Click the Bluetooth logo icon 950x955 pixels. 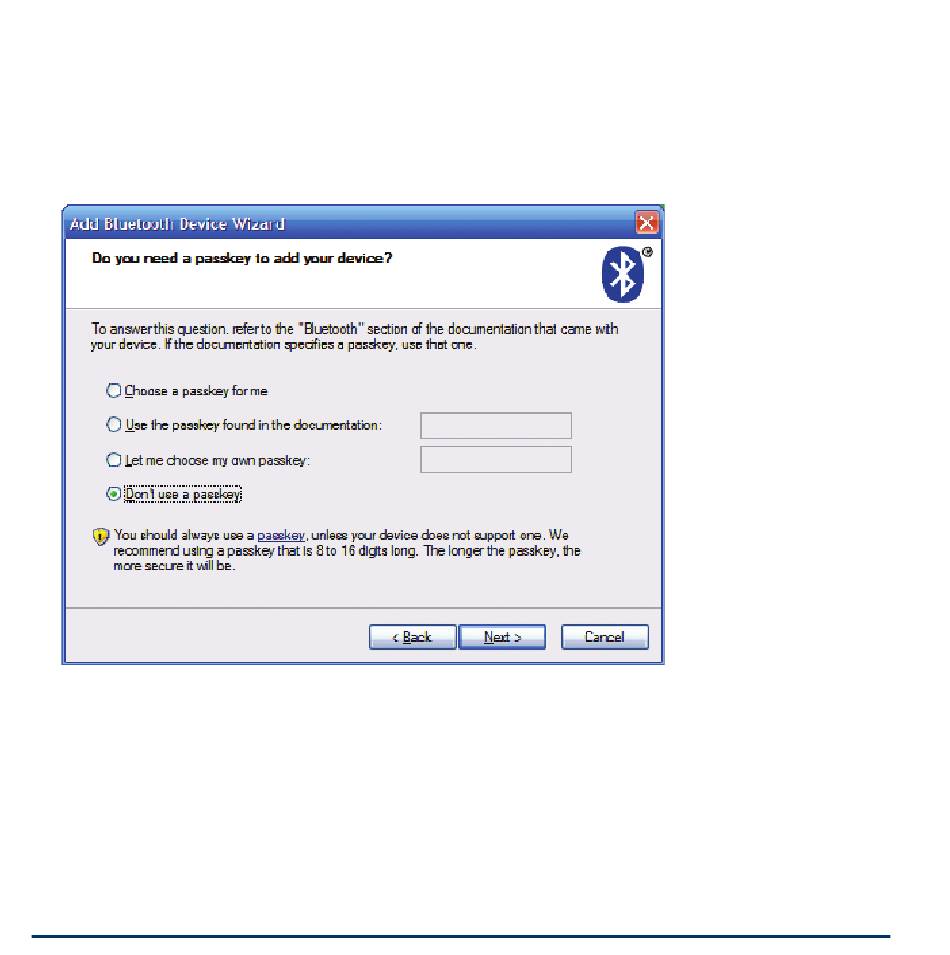tap(622, 275)
